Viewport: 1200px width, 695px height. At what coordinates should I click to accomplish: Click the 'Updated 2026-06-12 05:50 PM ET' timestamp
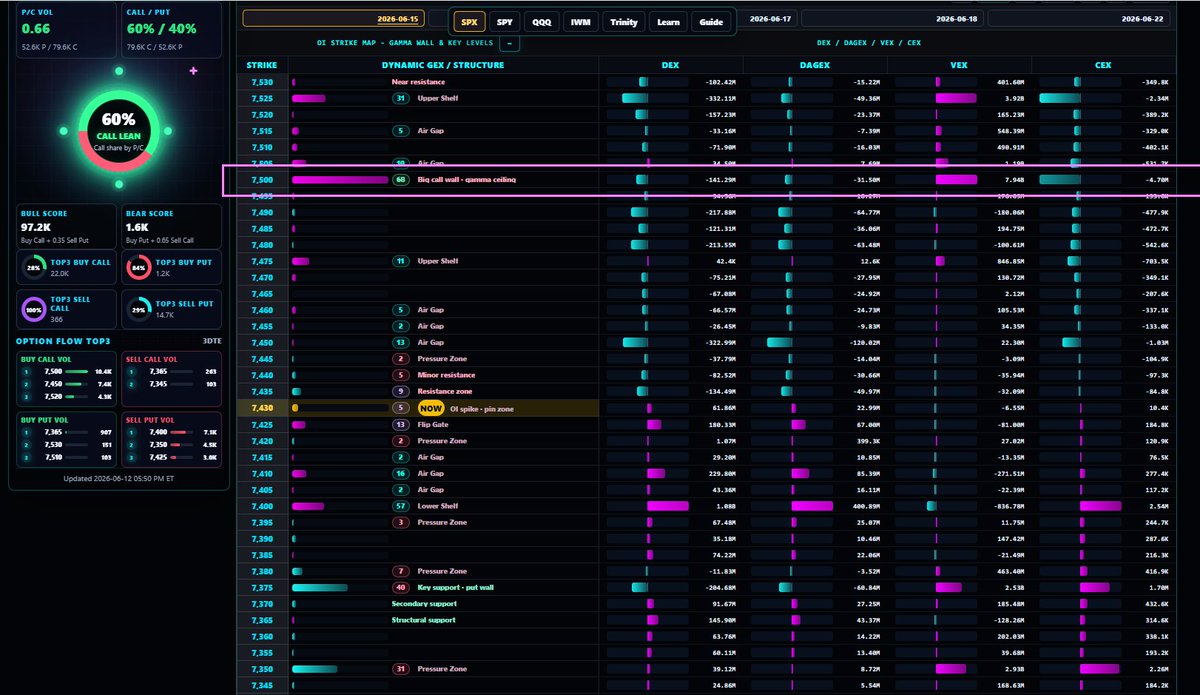coord(119,478)
